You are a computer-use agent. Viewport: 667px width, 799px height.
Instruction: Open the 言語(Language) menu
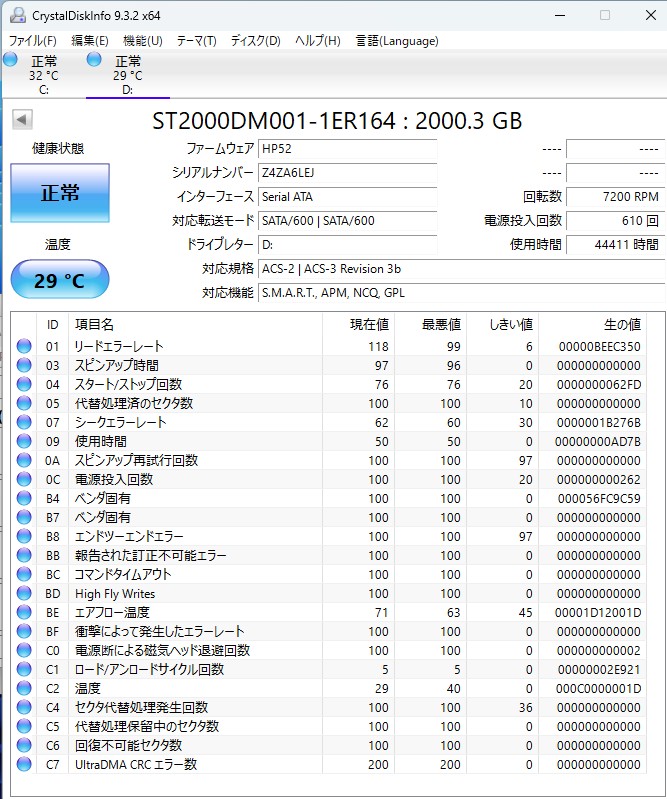397,41
